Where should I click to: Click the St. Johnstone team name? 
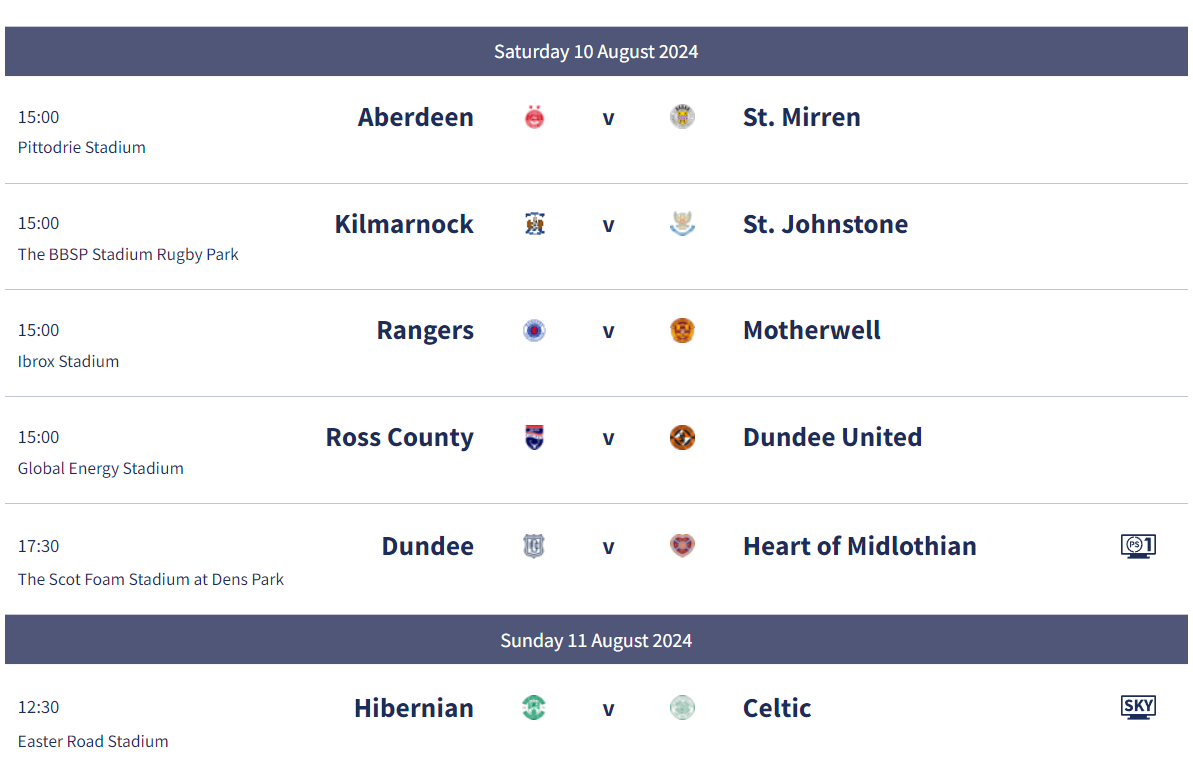[x=825, y=224]
